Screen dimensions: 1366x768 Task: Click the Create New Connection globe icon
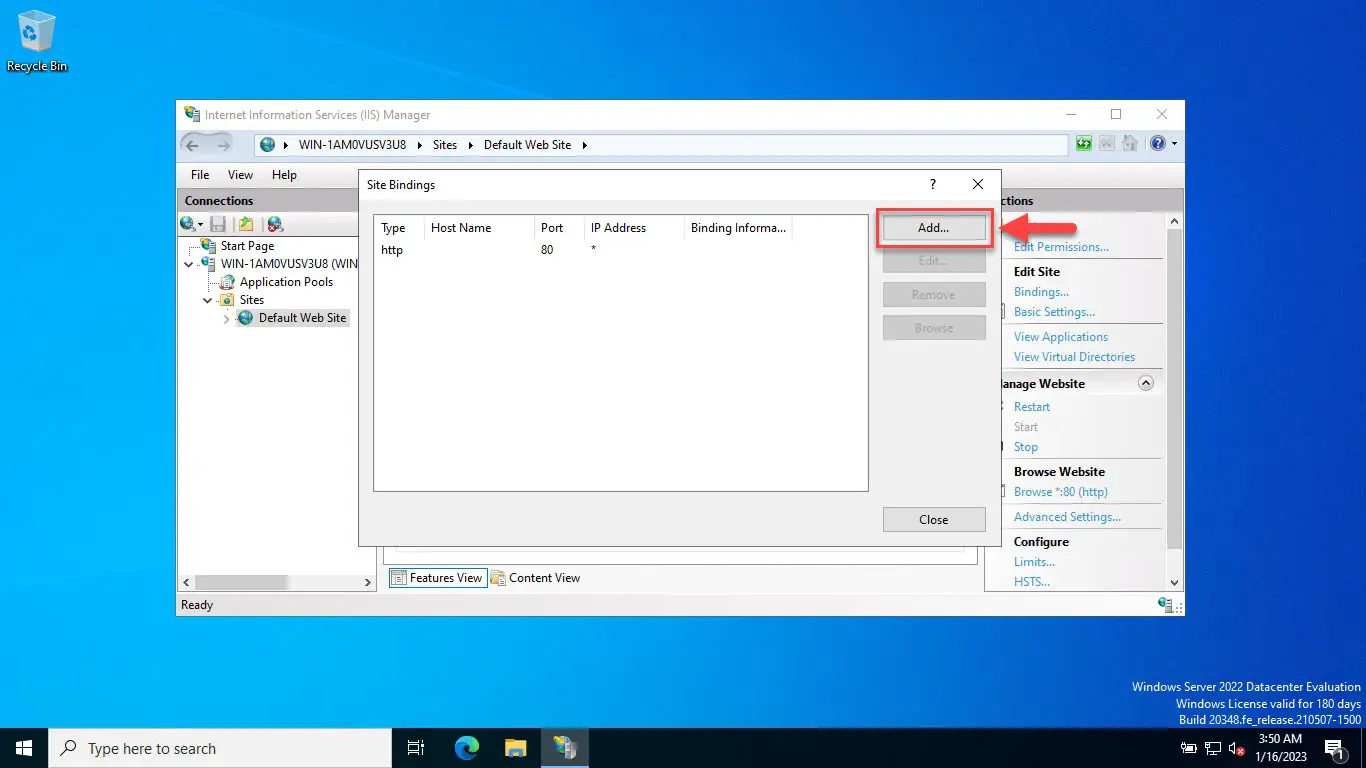pyautogui.click(x=188, y=224)
